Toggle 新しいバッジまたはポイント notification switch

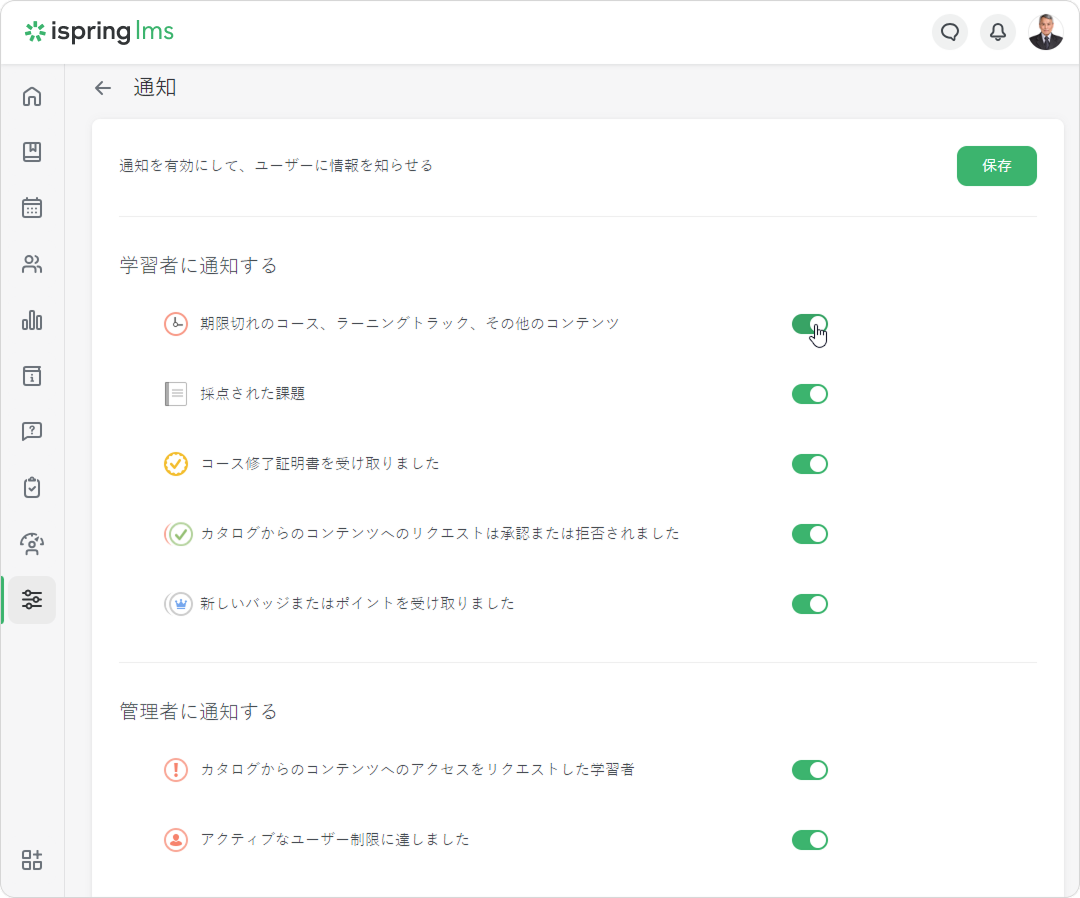click(x=809, y=604)
